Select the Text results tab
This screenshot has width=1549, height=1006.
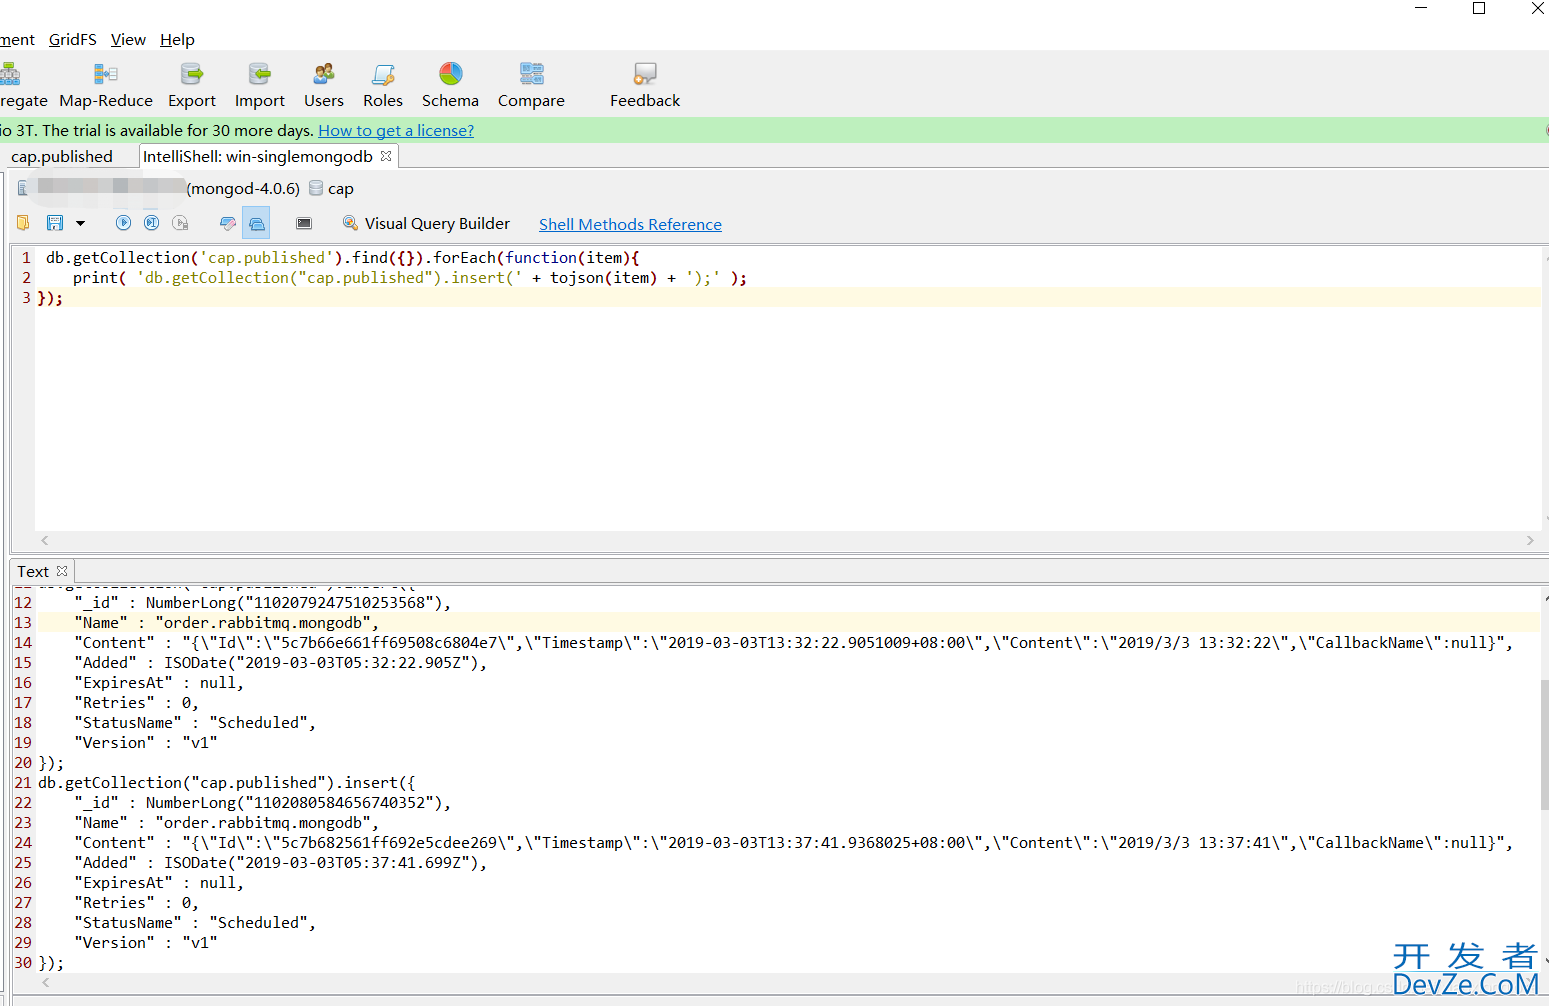pyautogui.click(x=33, y=571)
